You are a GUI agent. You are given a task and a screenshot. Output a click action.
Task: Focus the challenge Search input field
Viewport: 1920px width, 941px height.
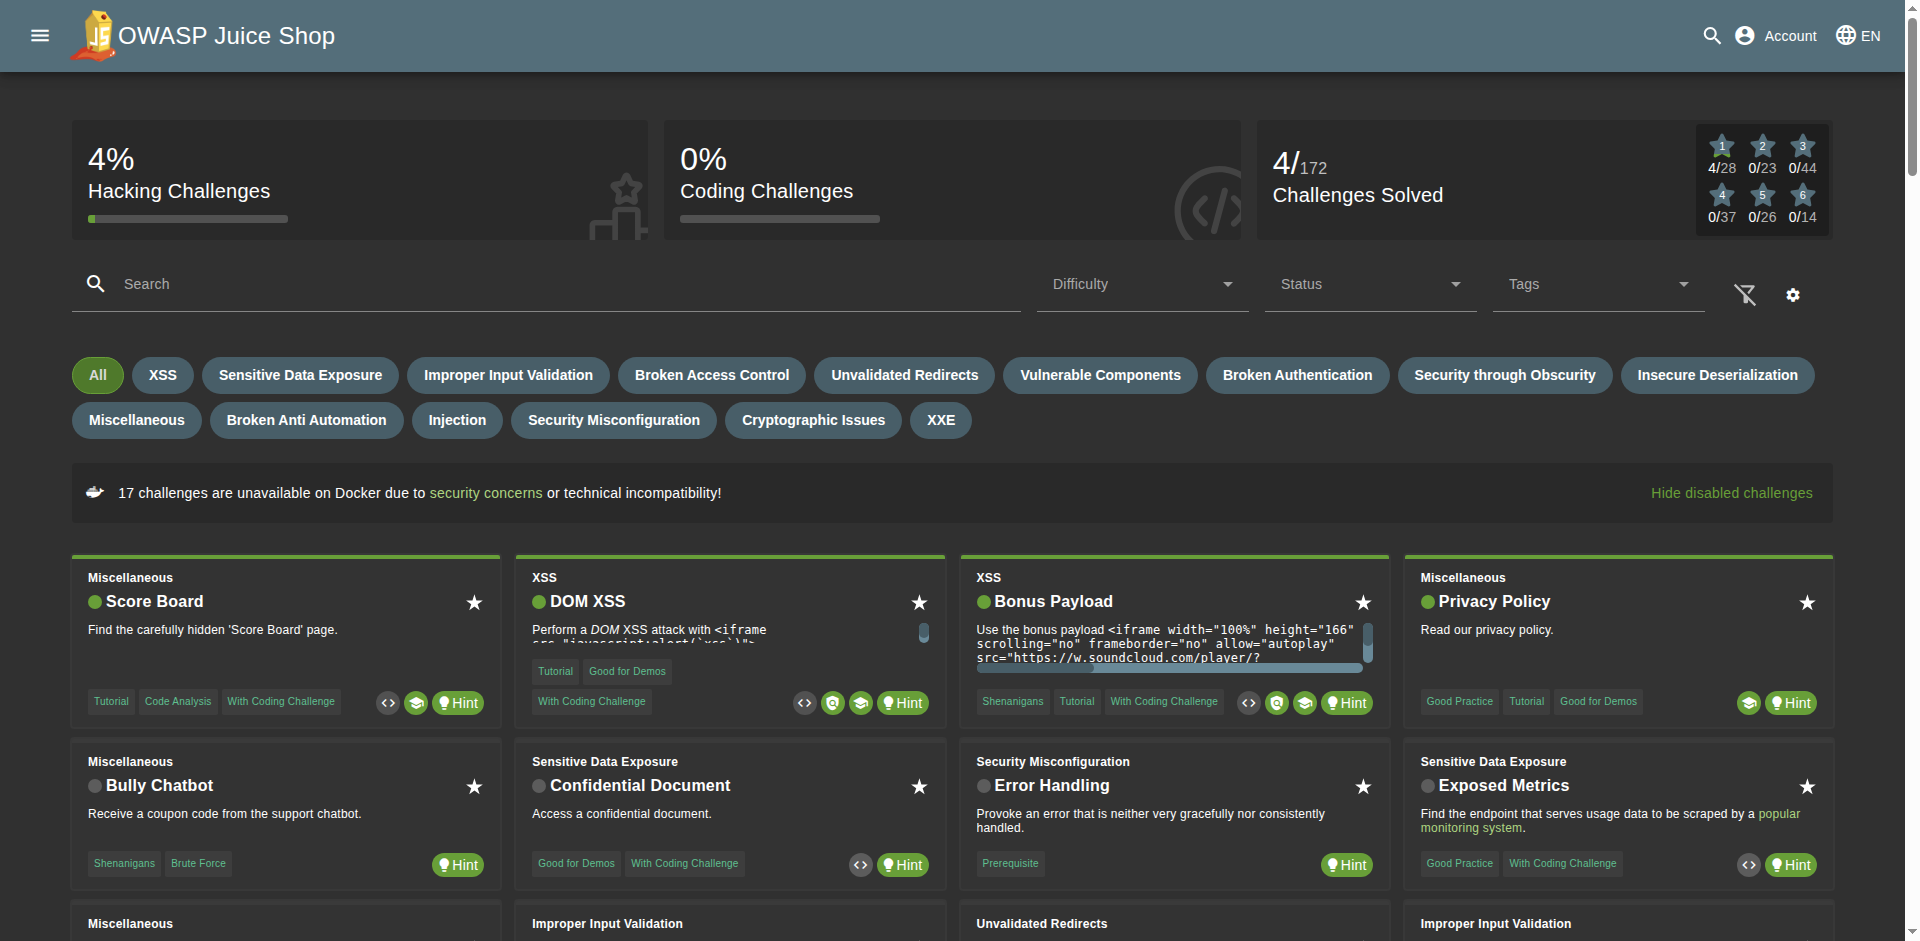[560, 285]
